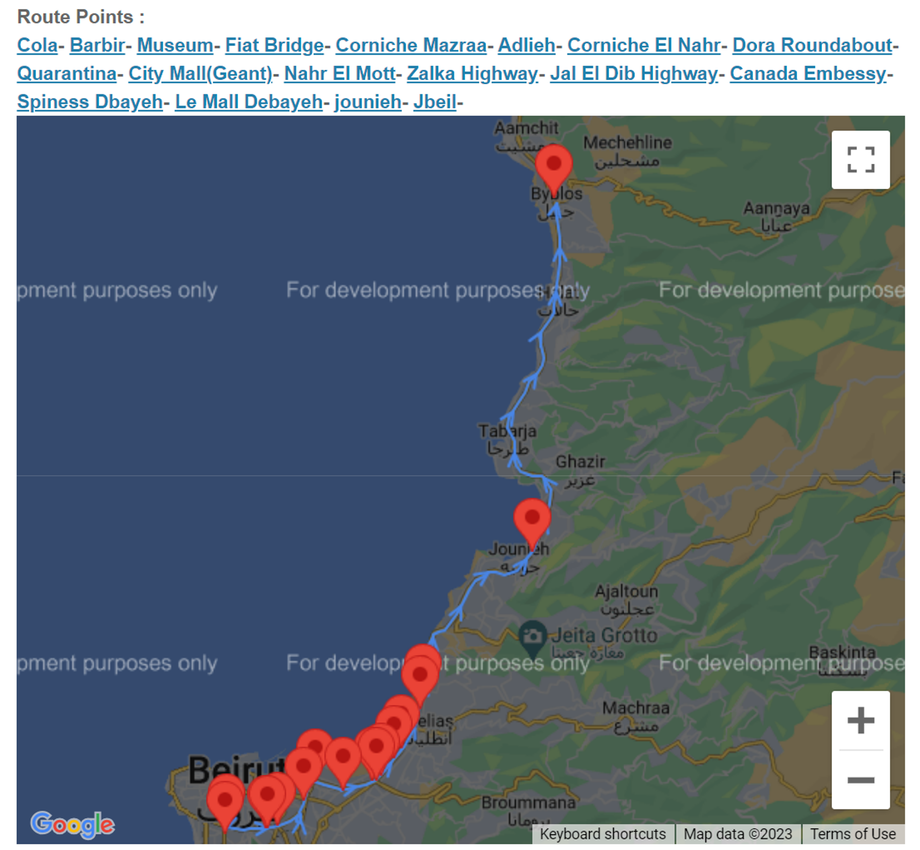Toggle fullscreen map view
The image size is (920, 850).
pos(860,160)
